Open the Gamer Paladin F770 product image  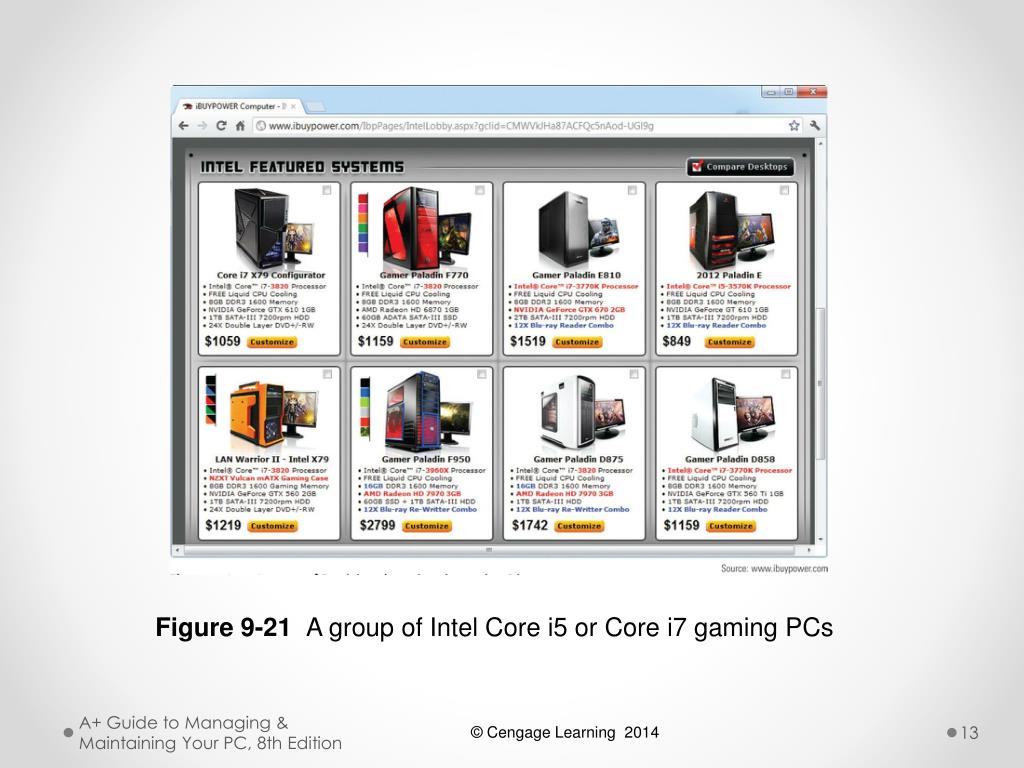[x=426, y=228]
